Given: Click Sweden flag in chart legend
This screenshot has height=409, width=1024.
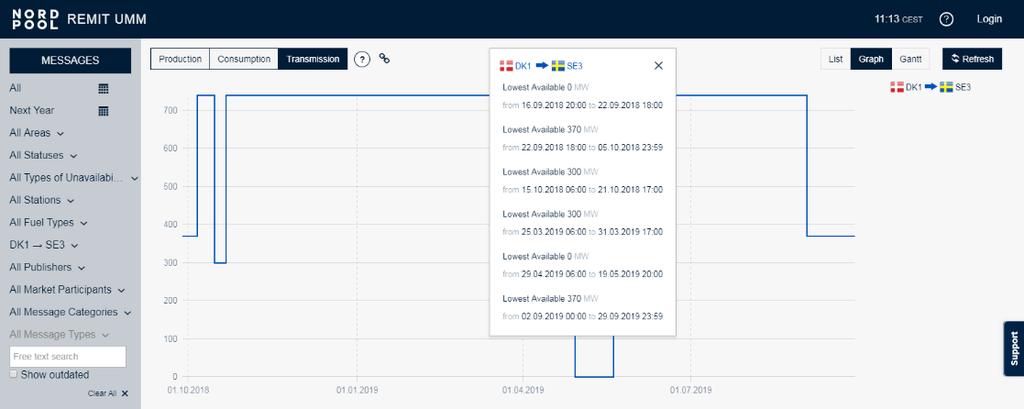Looking at the screenshot, I should pos(946,87).
